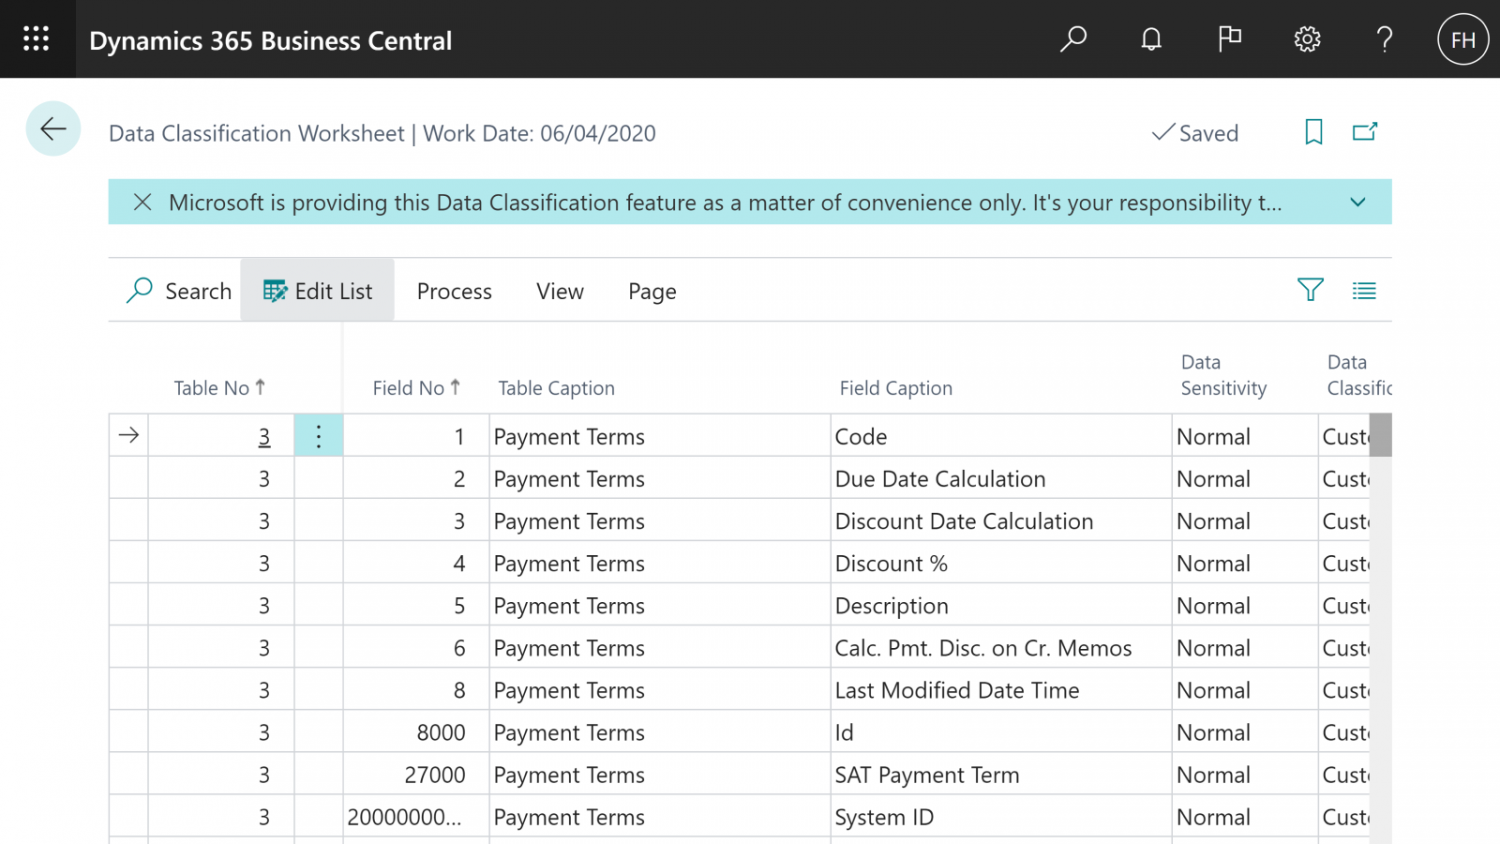Open the page in a new window icon
The width and height of the screenshot is (1500, 844).
coord(1365,132)
